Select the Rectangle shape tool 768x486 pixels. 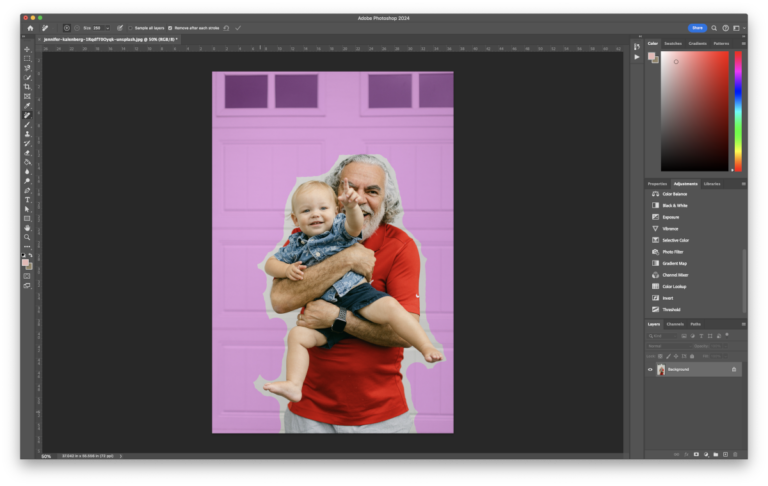click(27, 219)
